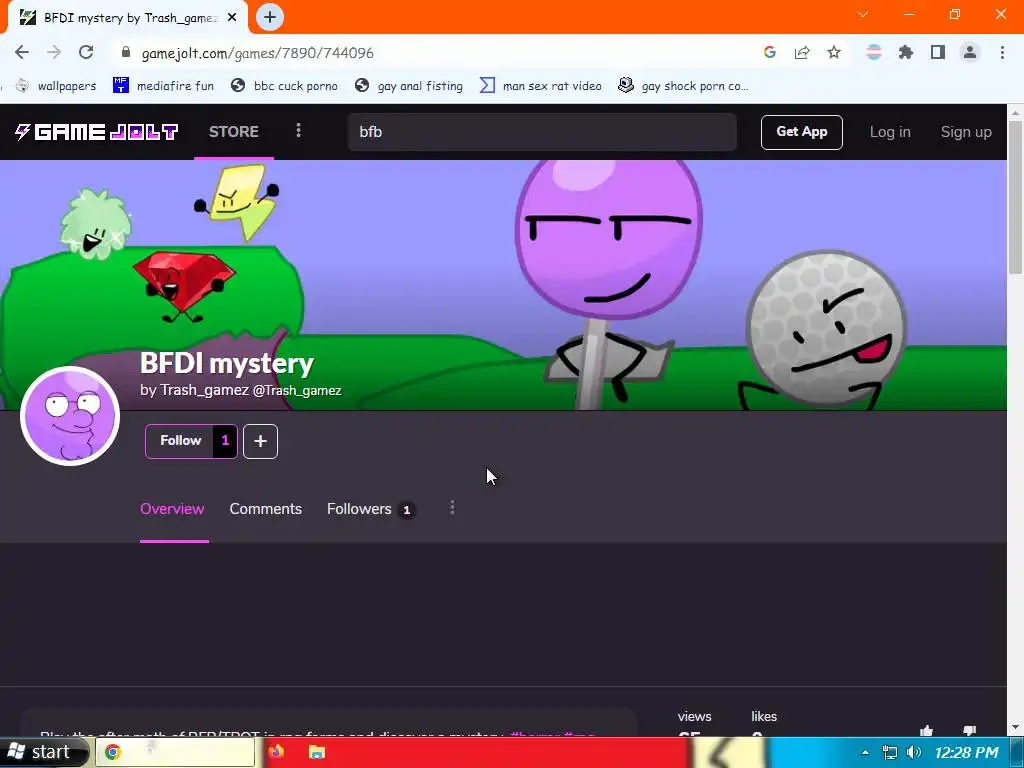
Task: Click the Windows start button
Action: point(44,752)
